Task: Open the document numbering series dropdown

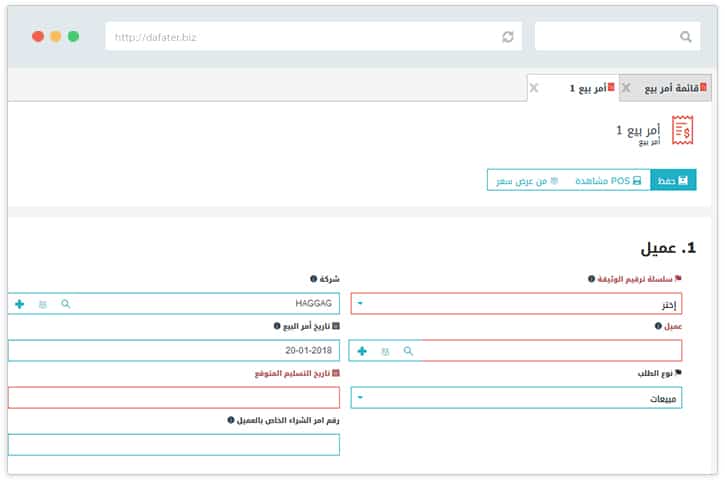Action: [x=516, y=304]
